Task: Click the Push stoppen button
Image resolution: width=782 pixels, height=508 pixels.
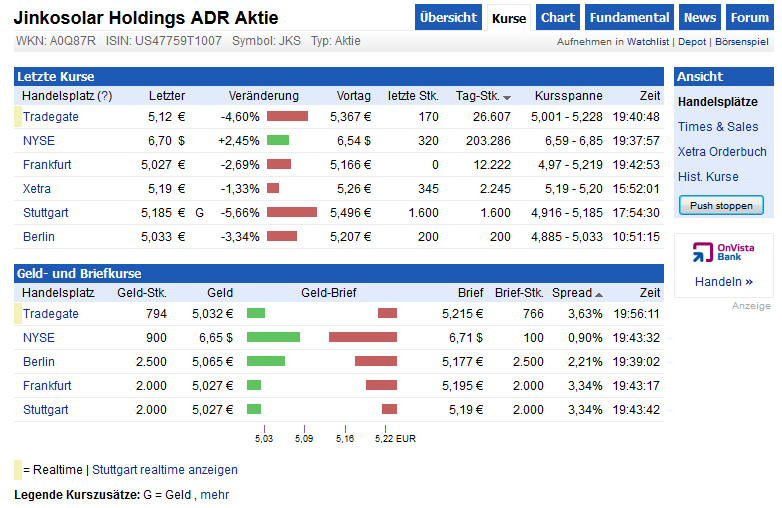Action: 720,205
